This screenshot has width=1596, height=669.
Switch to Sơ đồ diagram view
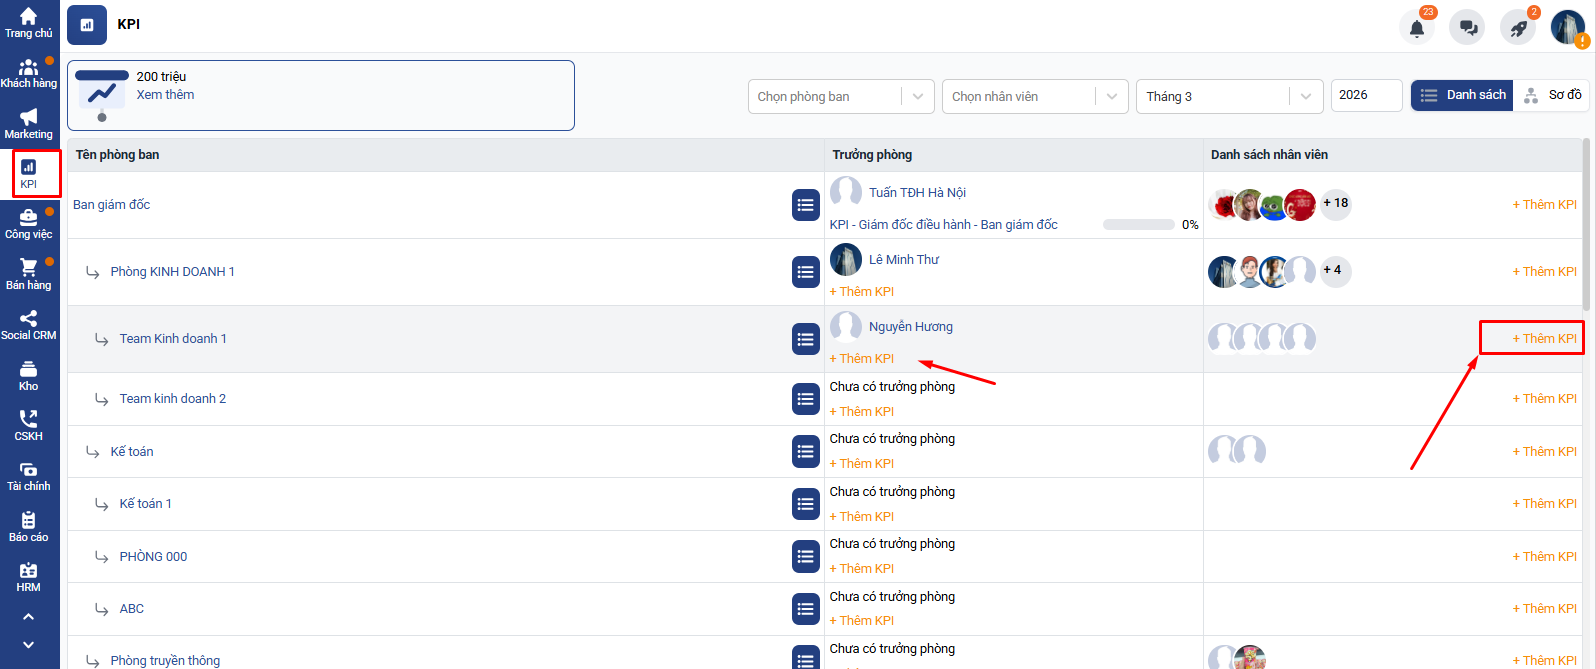tap(1552, 95)
